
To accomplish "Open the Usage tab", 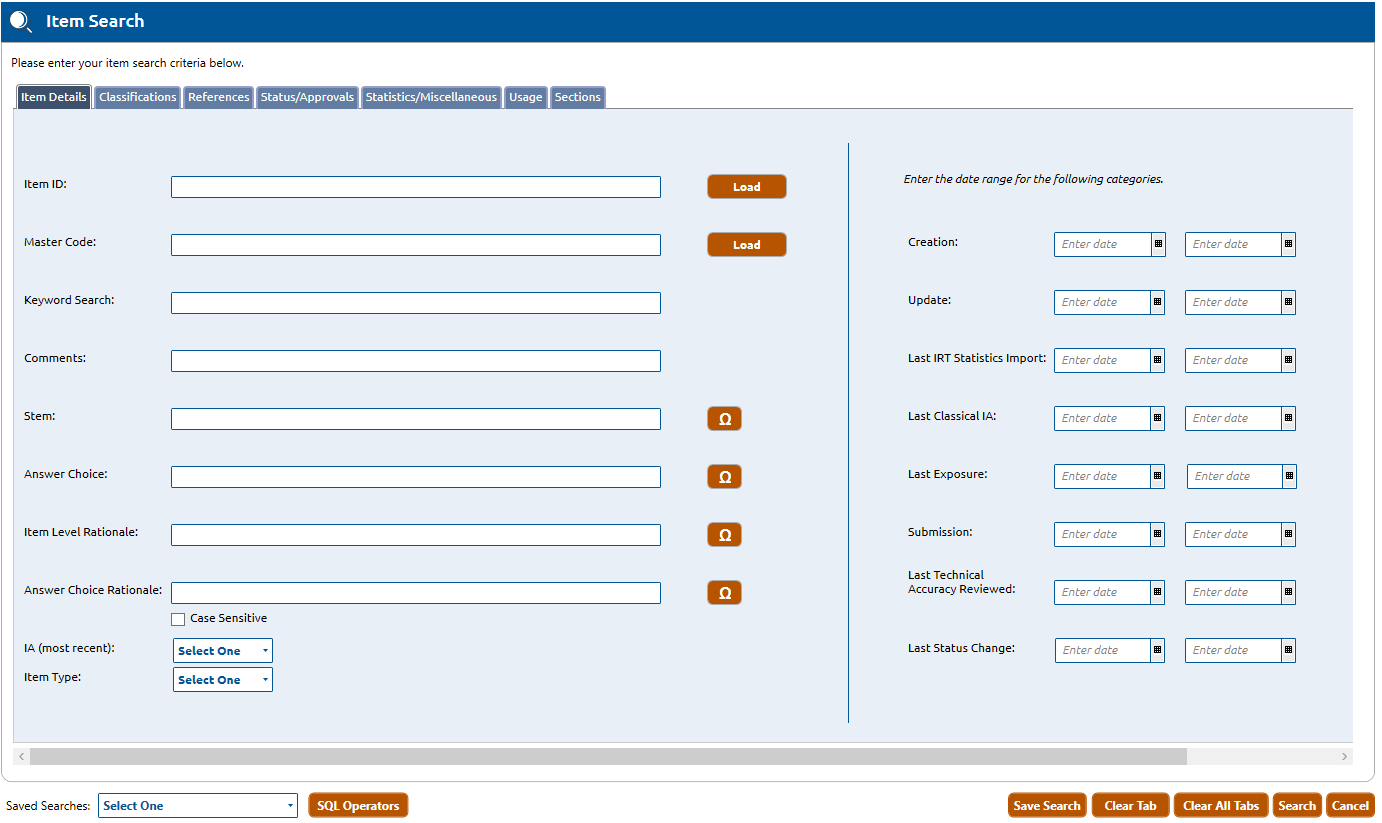I will (x=525, y=97).
